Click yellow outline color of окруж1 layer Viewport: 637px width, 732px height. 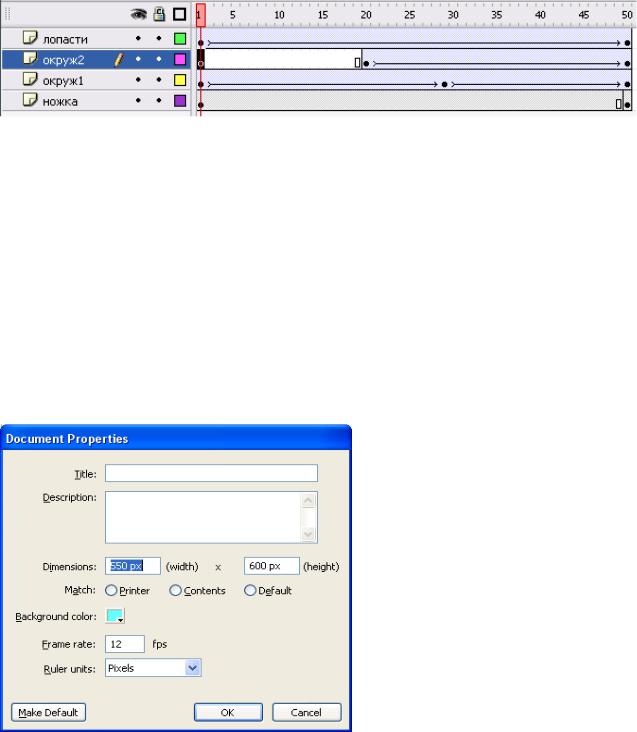180,80
